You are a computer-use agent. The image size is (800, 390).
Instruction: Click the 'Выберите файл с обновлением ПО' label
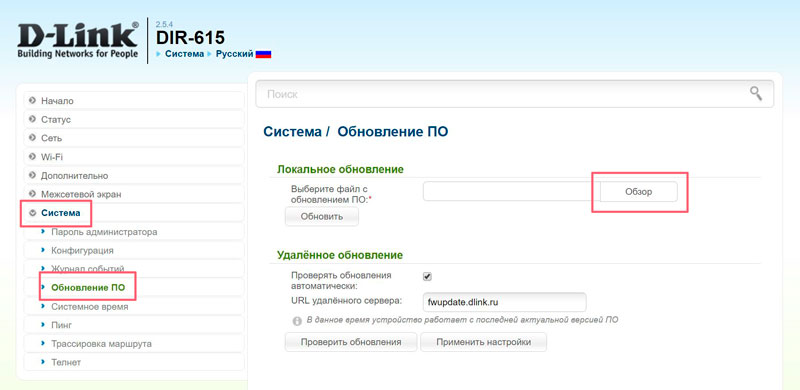coord(331,194)
